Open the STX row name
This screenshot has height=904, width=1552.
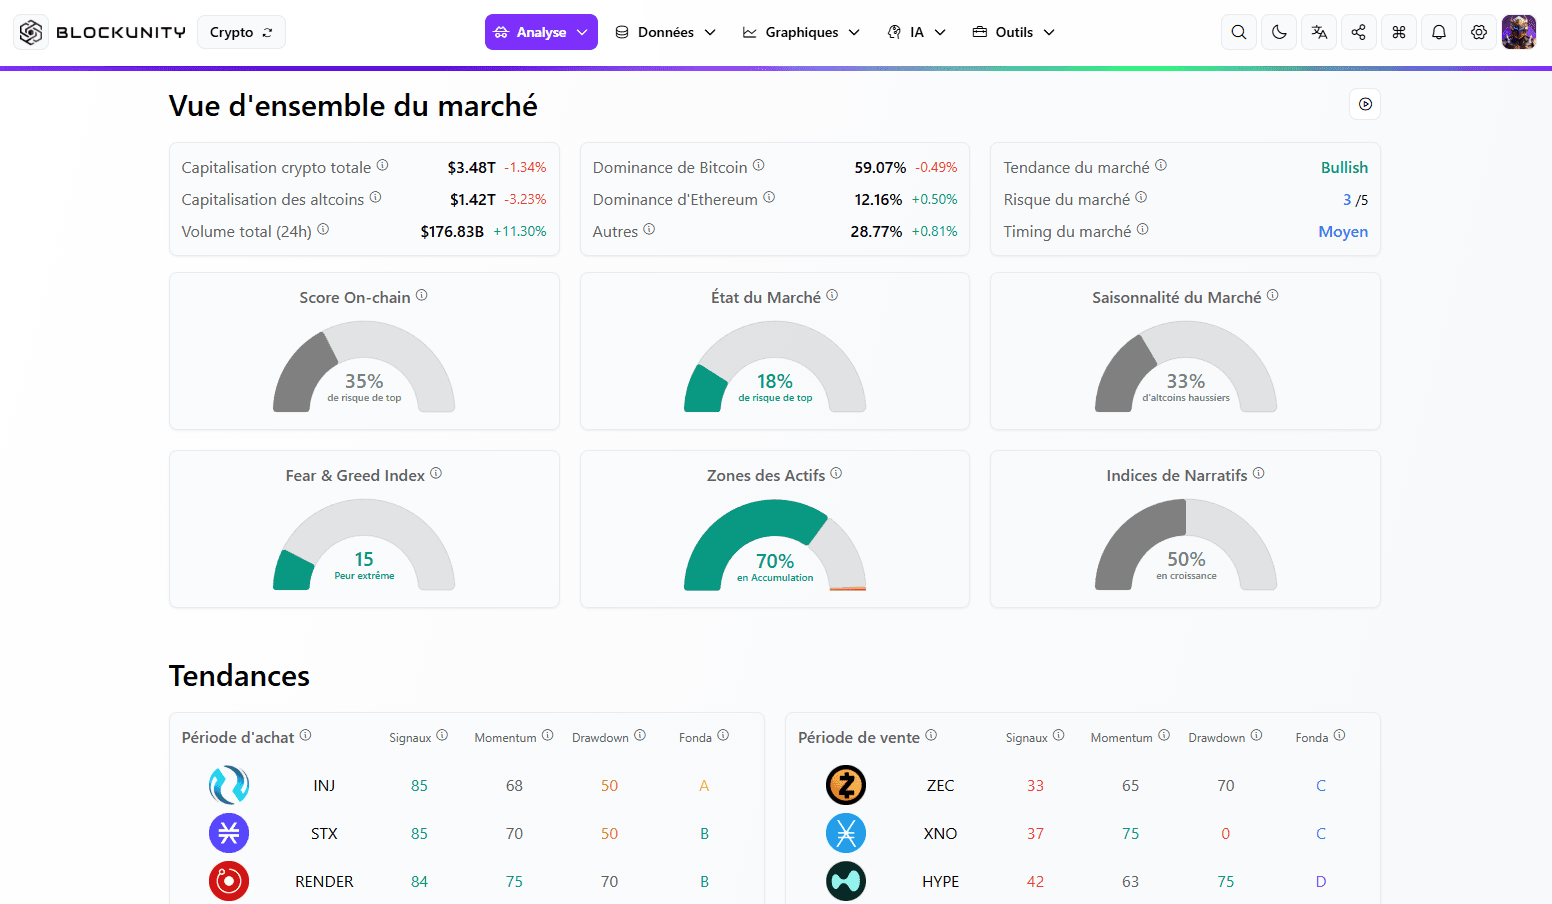coord(324,834)
